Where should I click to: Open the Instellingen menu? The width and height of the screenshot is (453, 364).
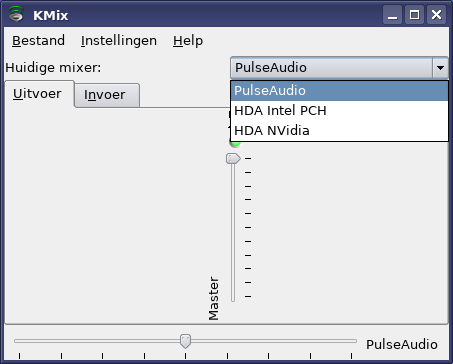(x=119, y=41)
